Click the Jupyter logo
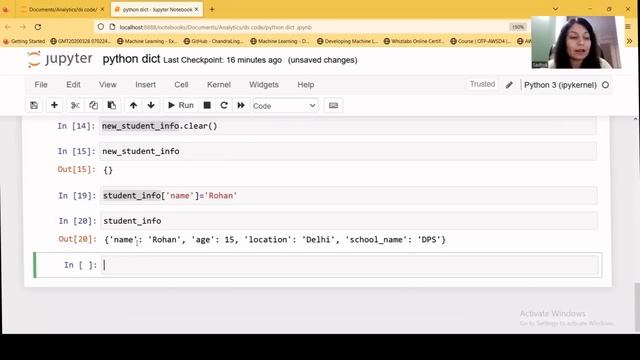Image resolution: width=640 pixels, height=360 pixels. (60, 59)
